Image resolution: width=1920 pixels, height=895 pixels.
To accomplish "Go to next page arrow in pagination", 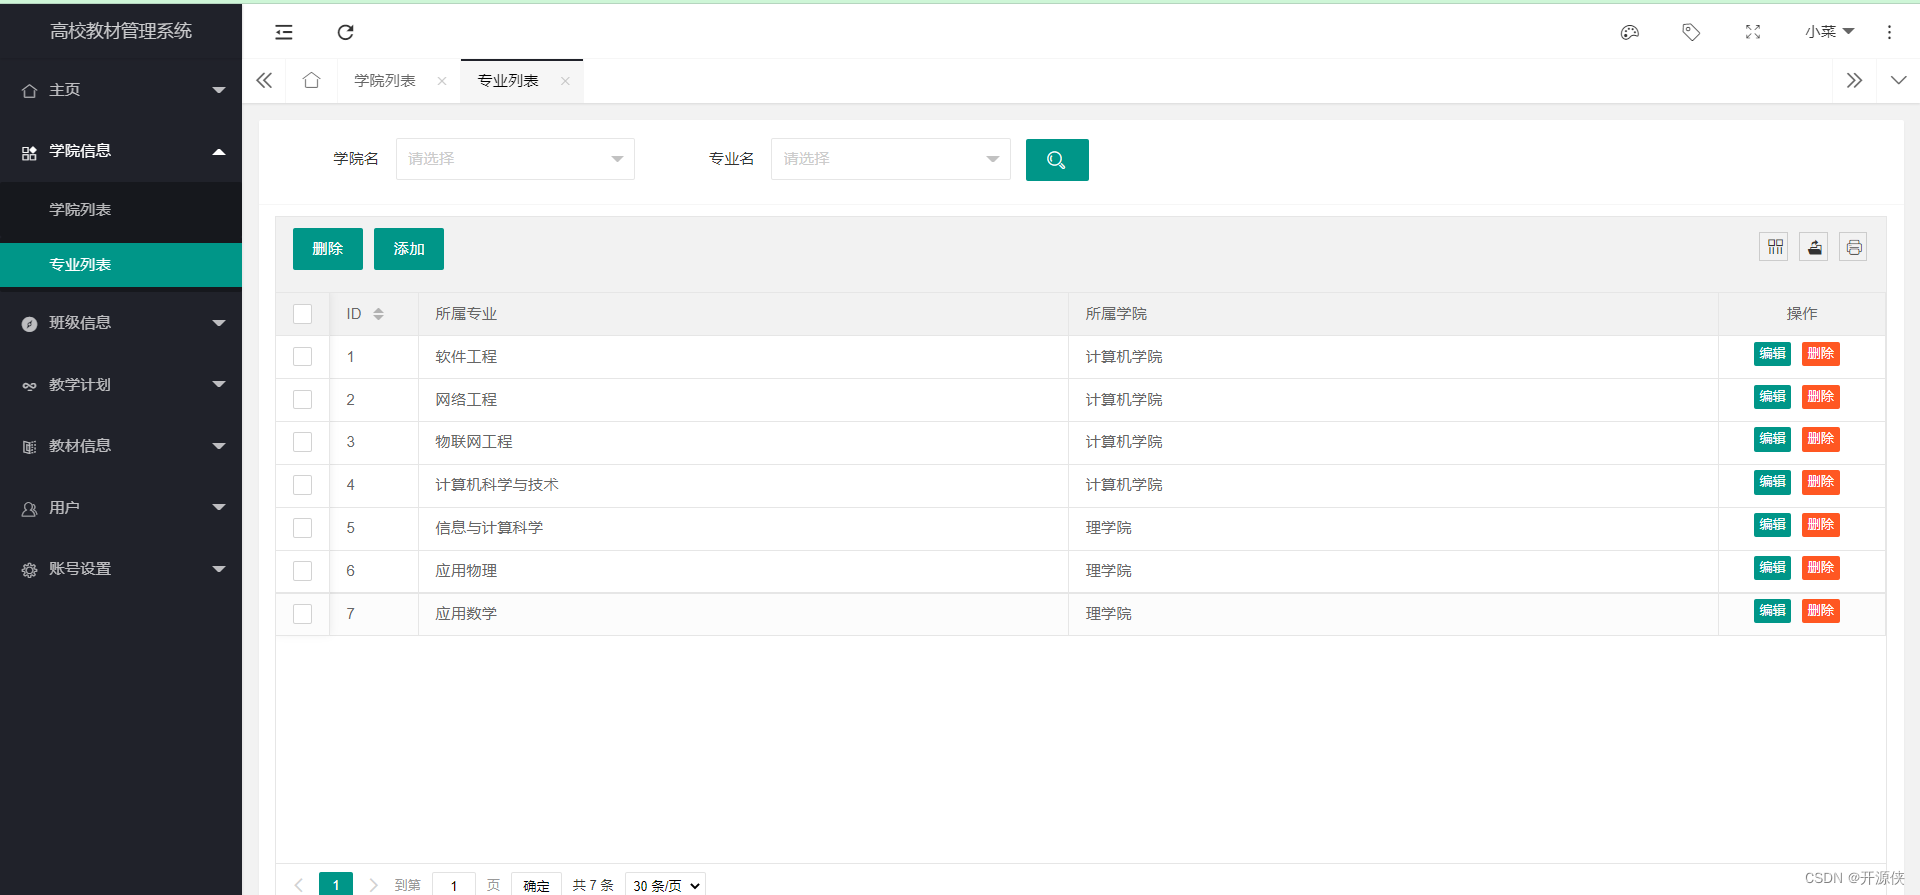I will [373, 885].
